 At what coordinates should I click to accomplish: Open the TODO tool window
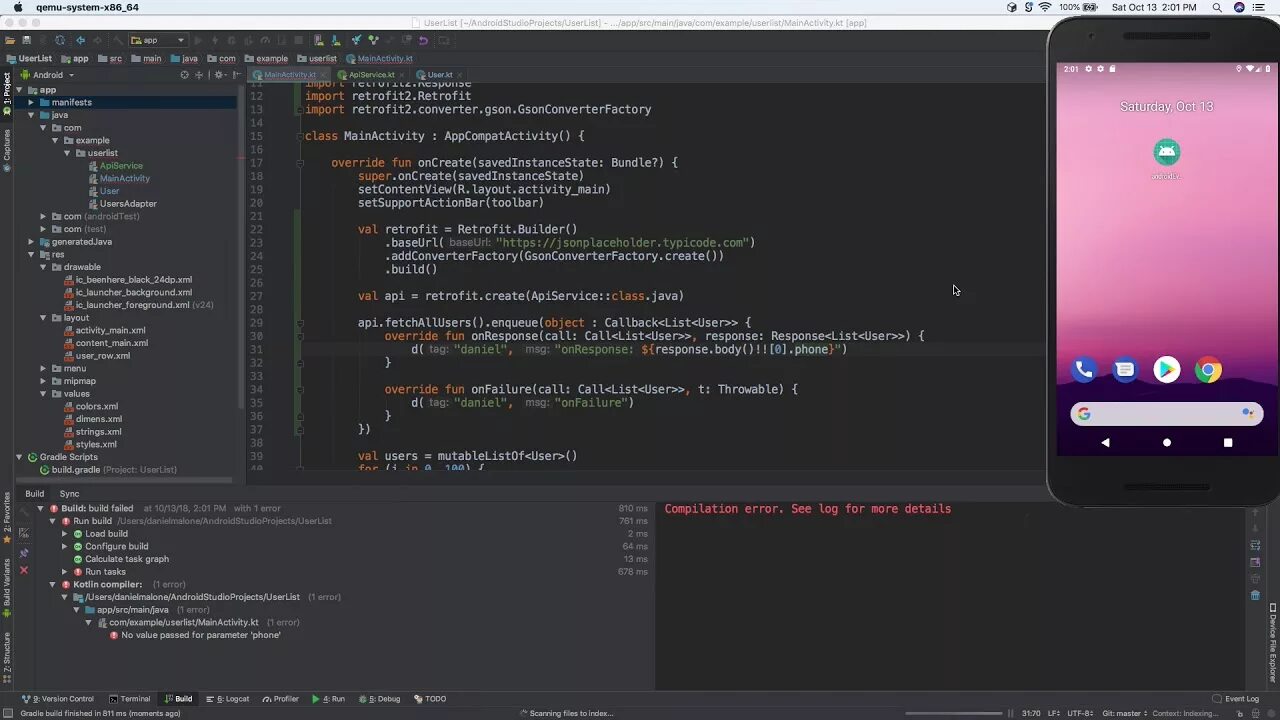[x=430, y=699]
